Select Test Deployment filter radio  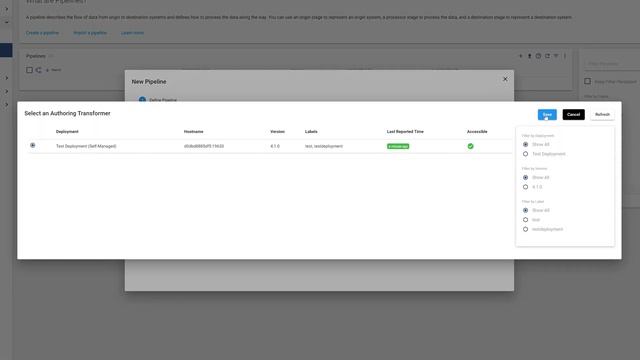point(525,154)
